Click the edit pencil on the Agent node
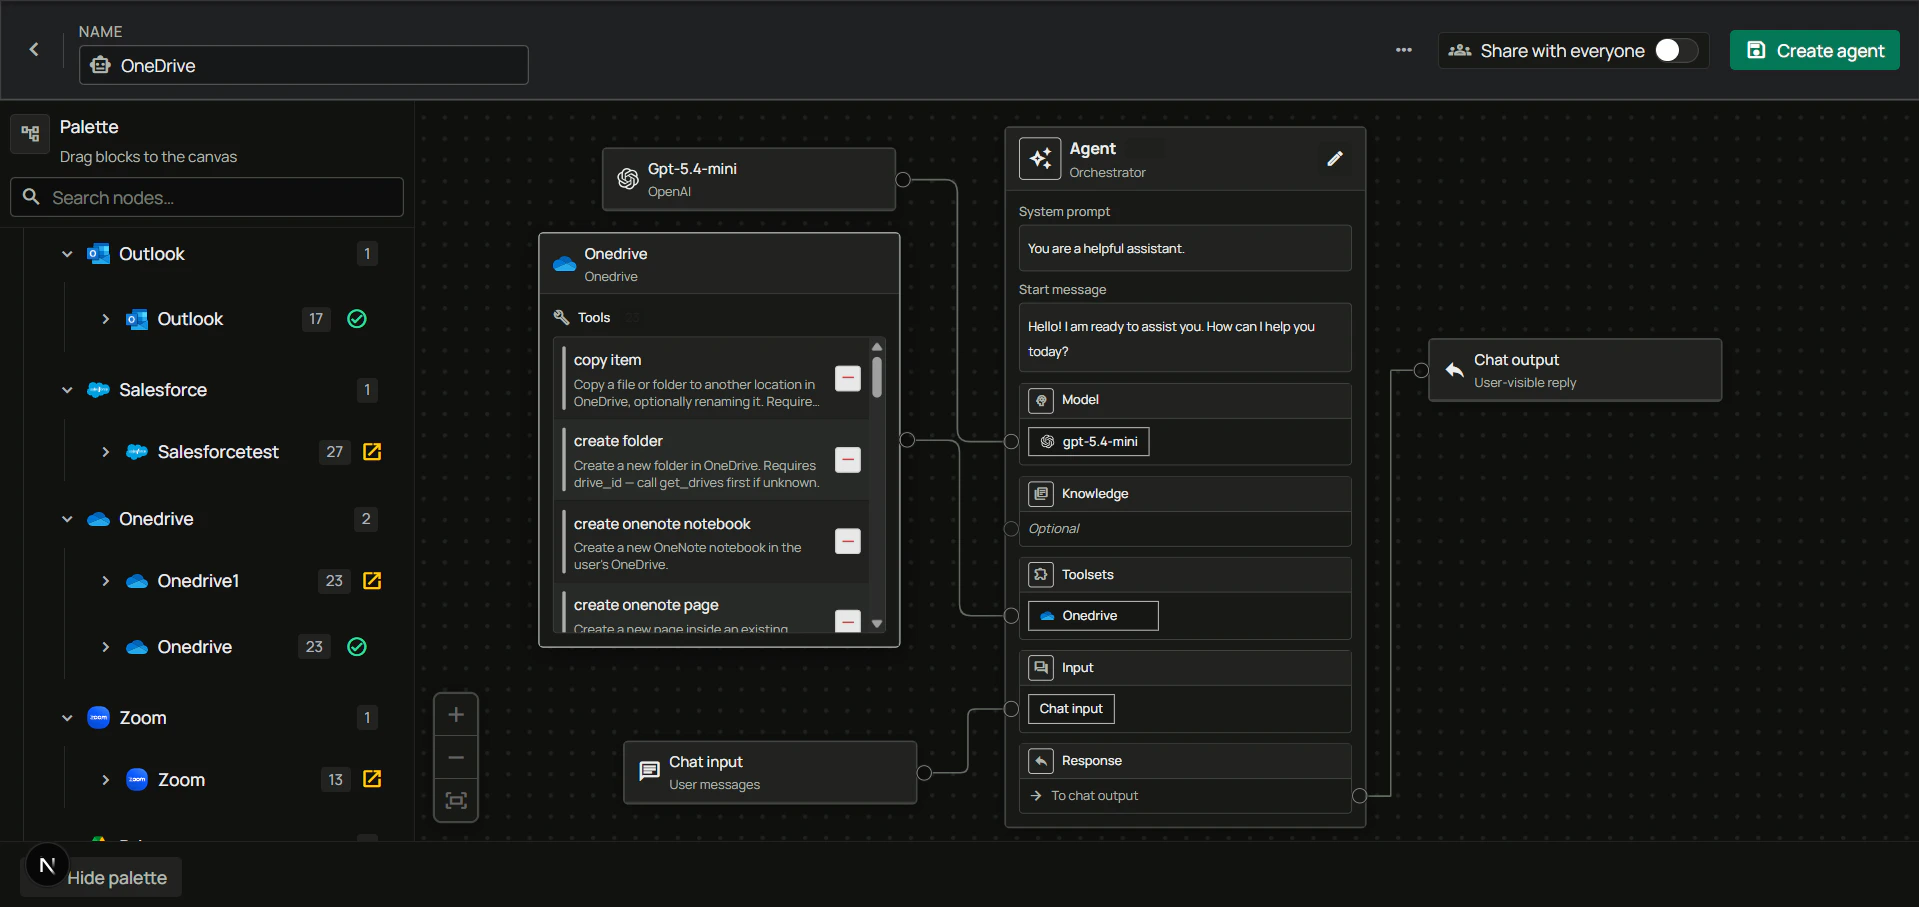This screenshot has height=907, width=1919. pyautogui.click(x=1335, y=158)
